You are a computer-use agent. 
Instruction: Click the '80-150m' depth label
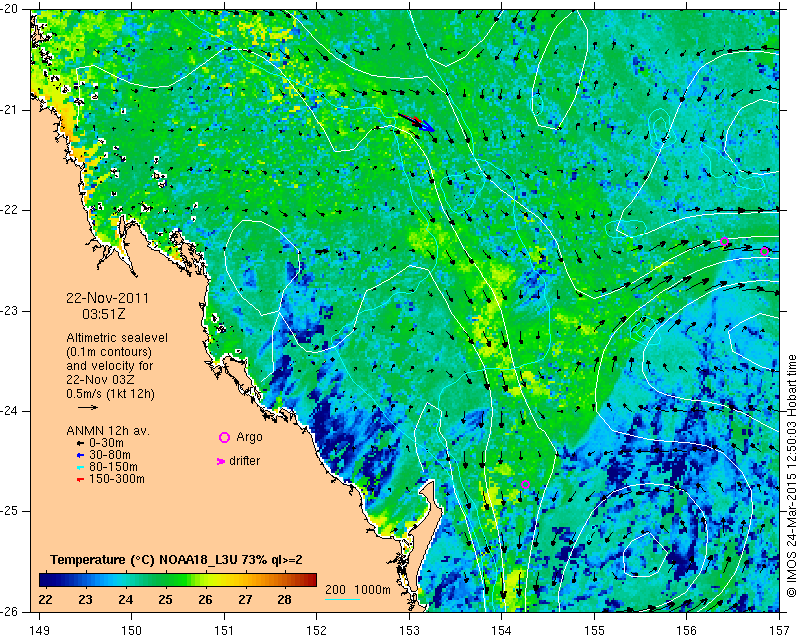click(113, 467)
